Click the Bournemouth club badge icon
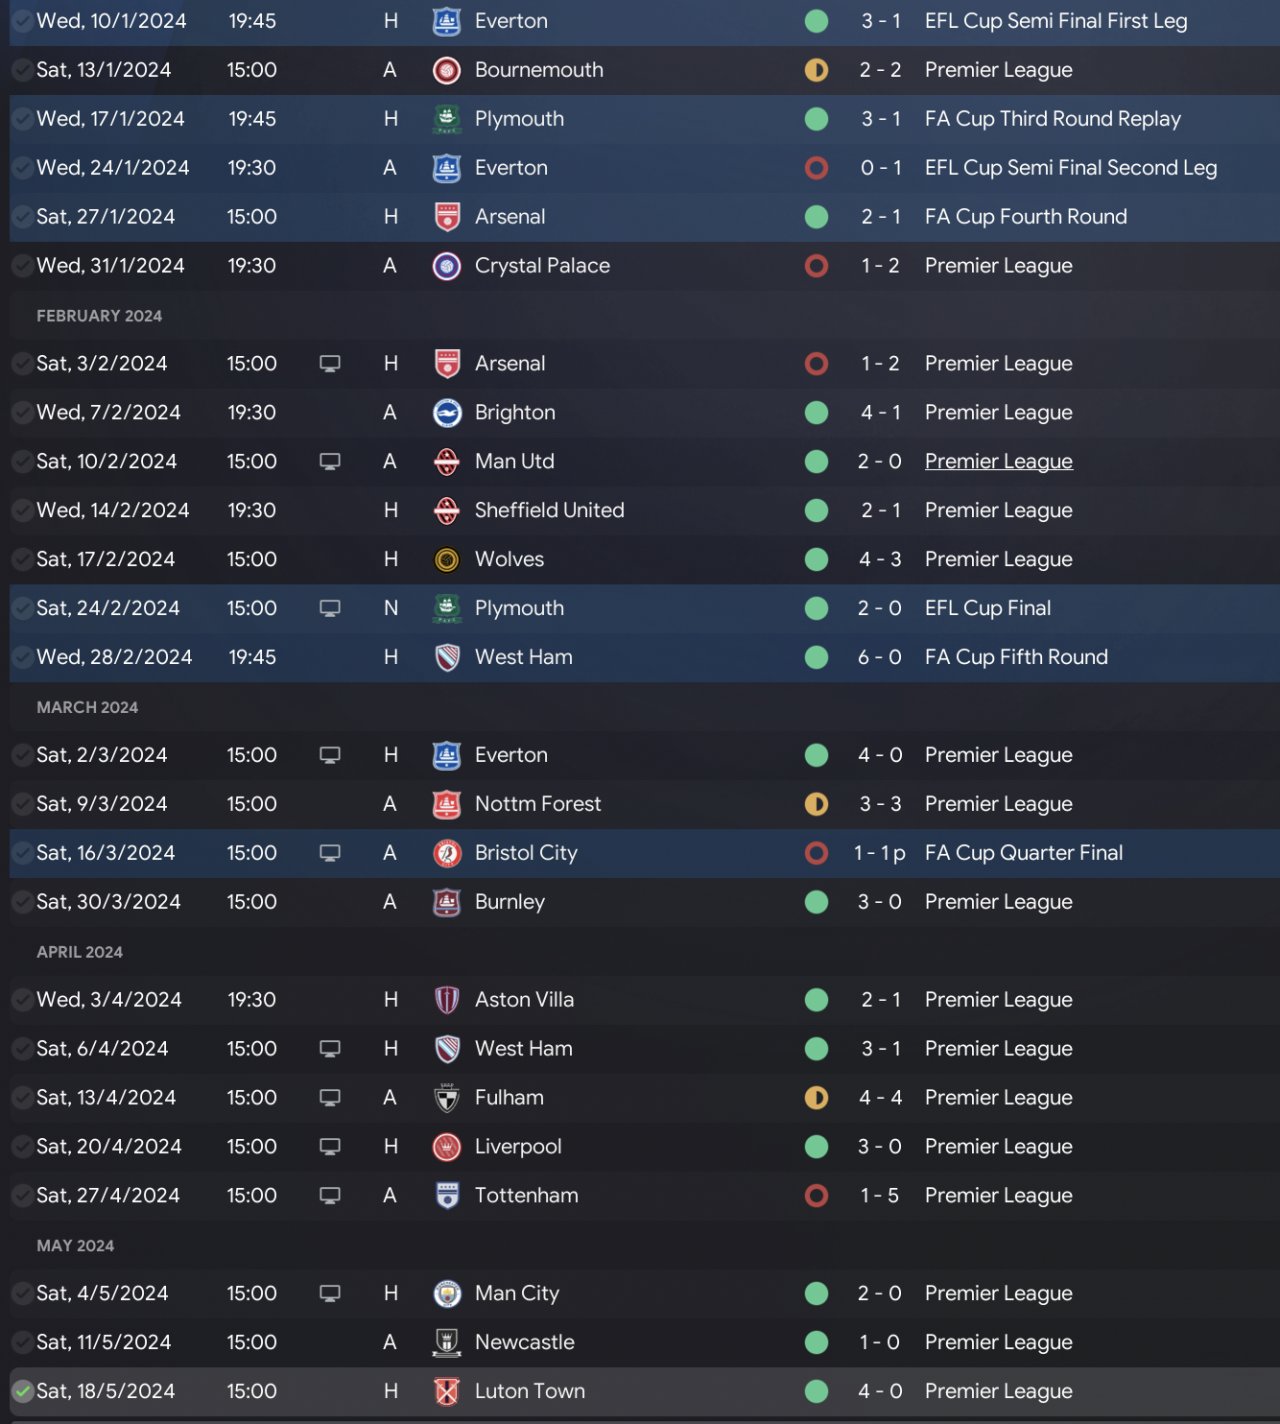 click(x=446, y=70)
